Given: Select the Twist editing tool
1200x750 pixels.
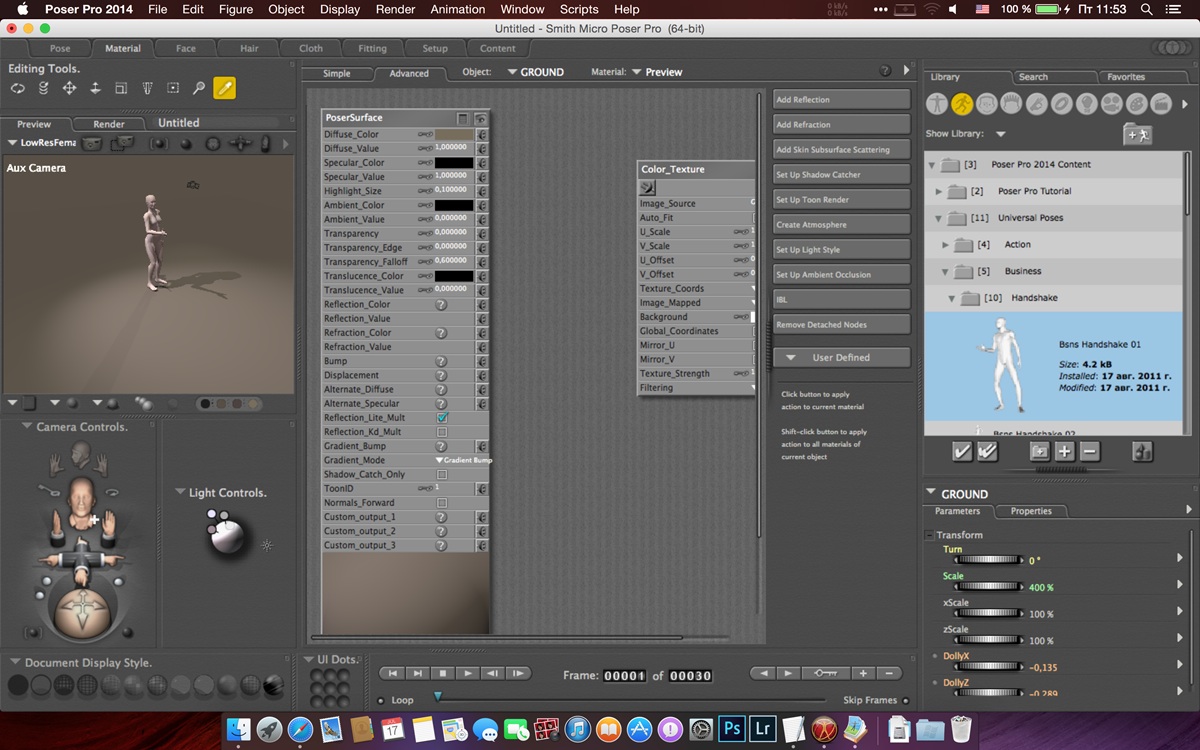Looking at the screenshot, I should 44,89.
